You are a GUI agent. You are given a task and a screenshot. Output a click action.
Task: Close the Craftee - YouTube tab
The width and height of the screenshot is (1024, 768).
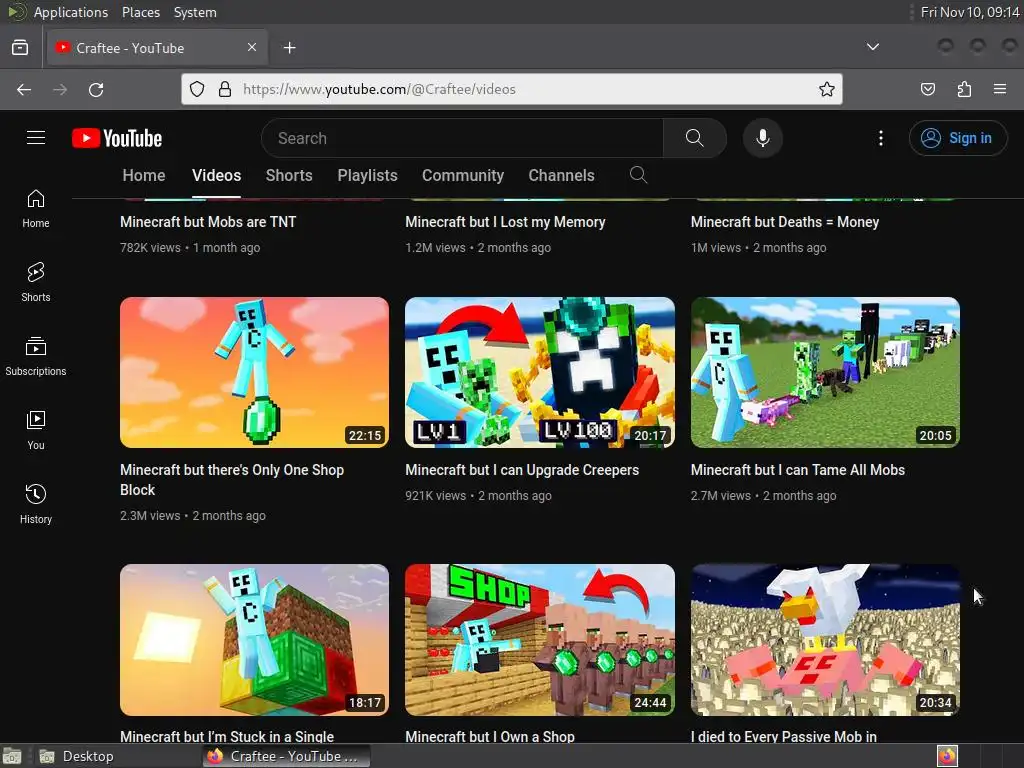[252, 47]
